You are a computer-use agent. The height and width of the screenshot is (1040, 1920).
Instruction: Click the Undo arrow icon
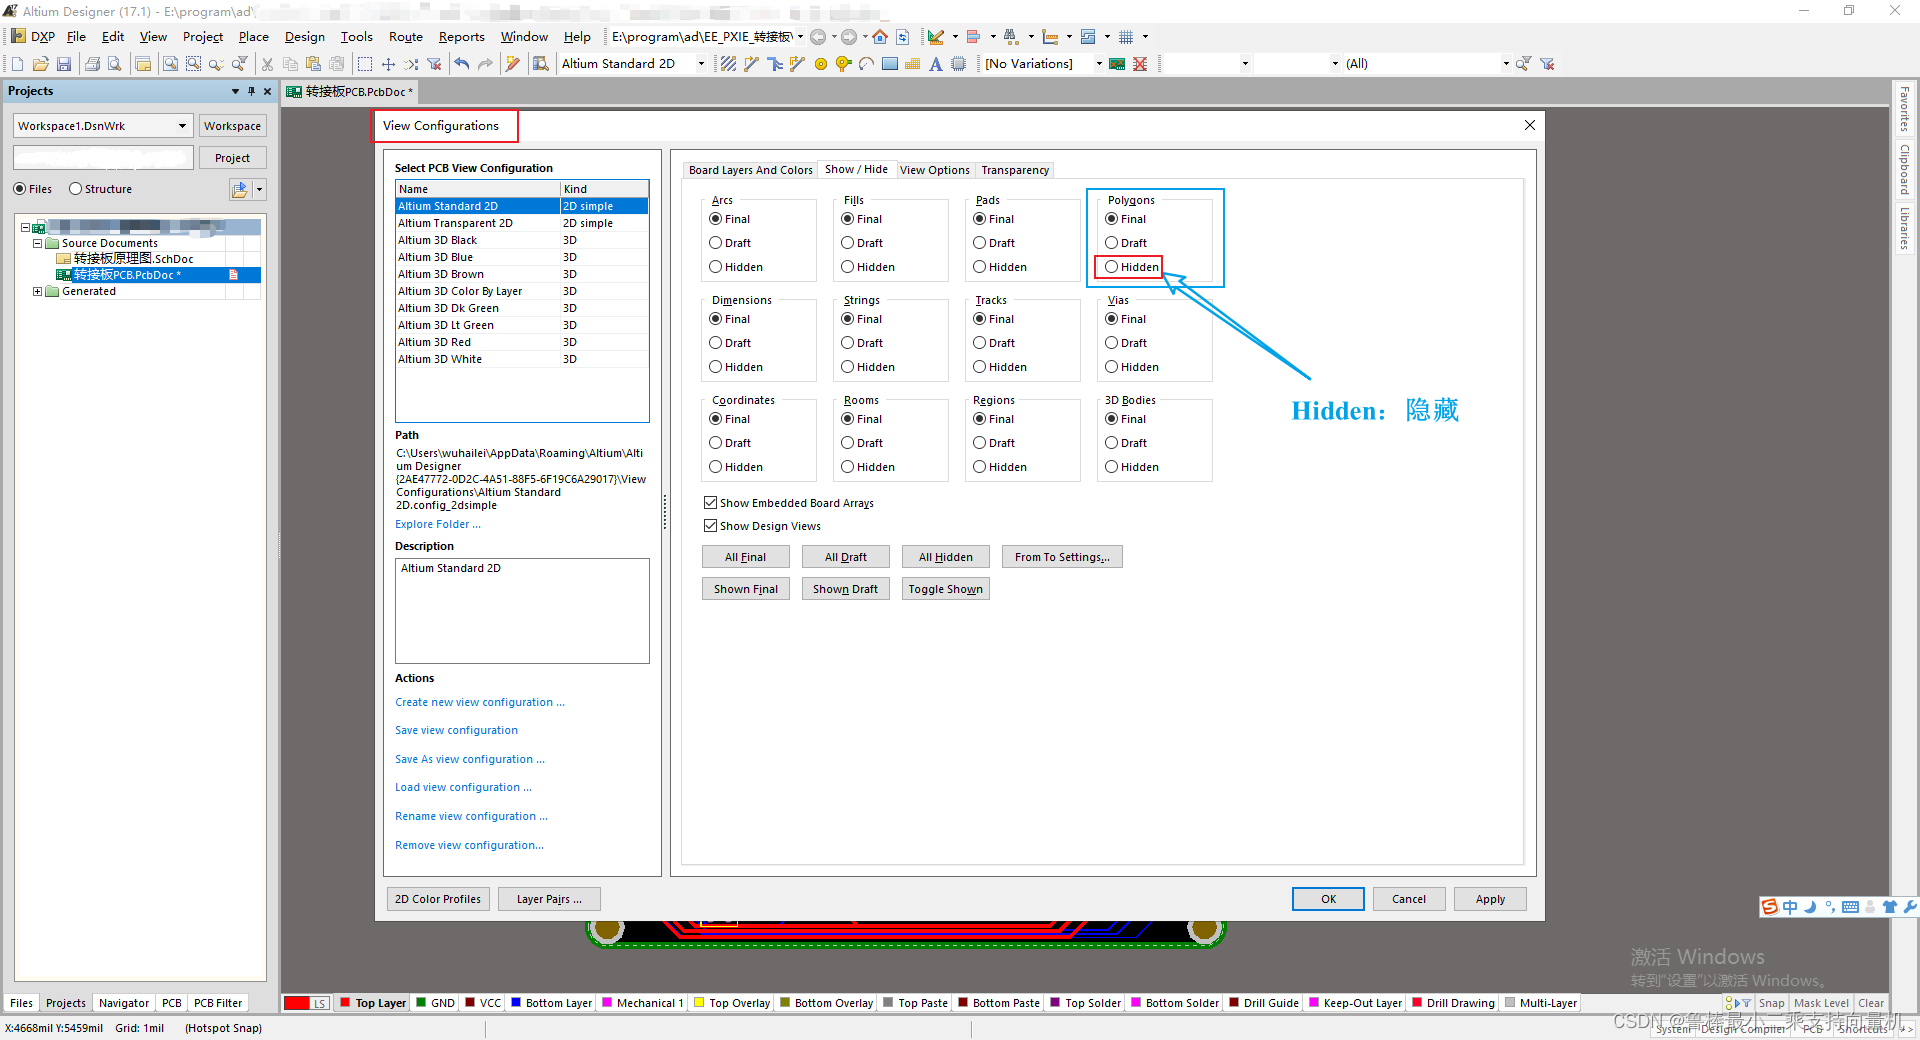point(461,64)
